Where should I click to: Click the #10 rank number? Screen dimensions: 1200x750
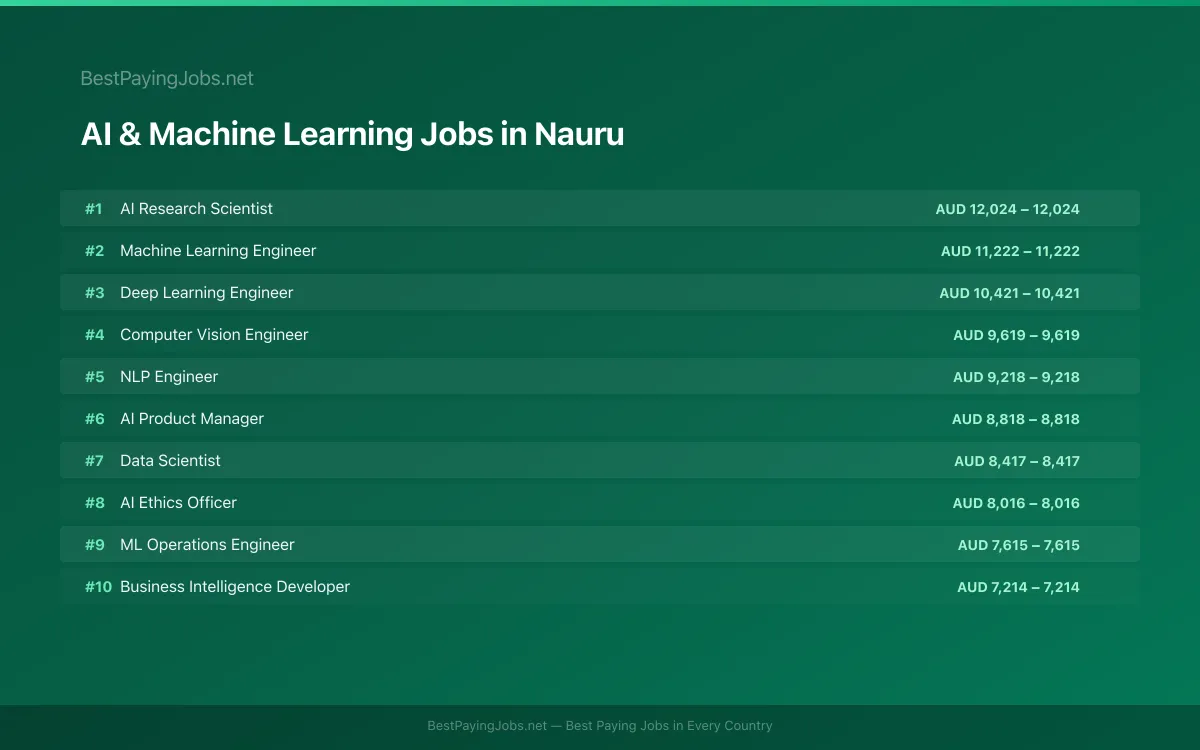tap(98, 587)
